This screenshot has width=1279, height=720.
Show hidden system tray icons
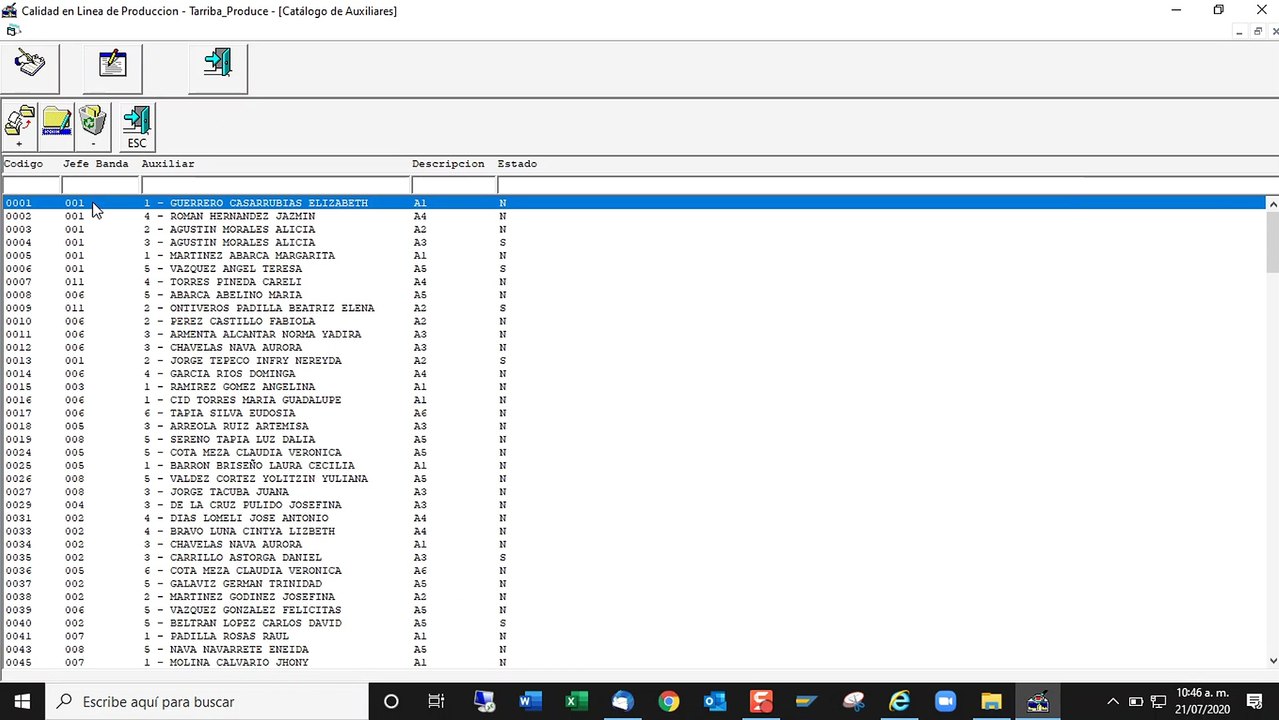1112,701
